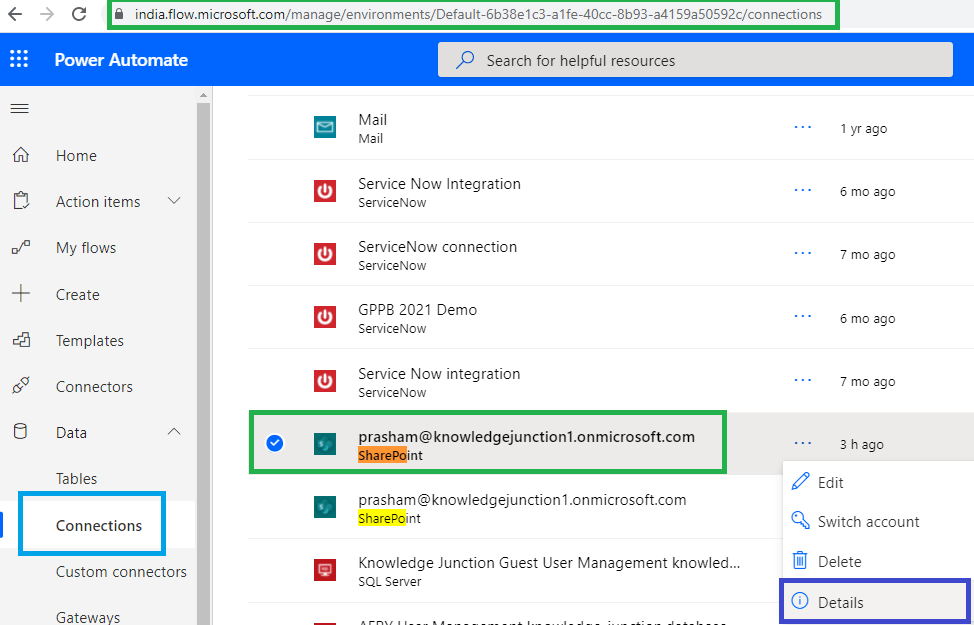Click the selected row SharePoint icon

pos(325,444)
